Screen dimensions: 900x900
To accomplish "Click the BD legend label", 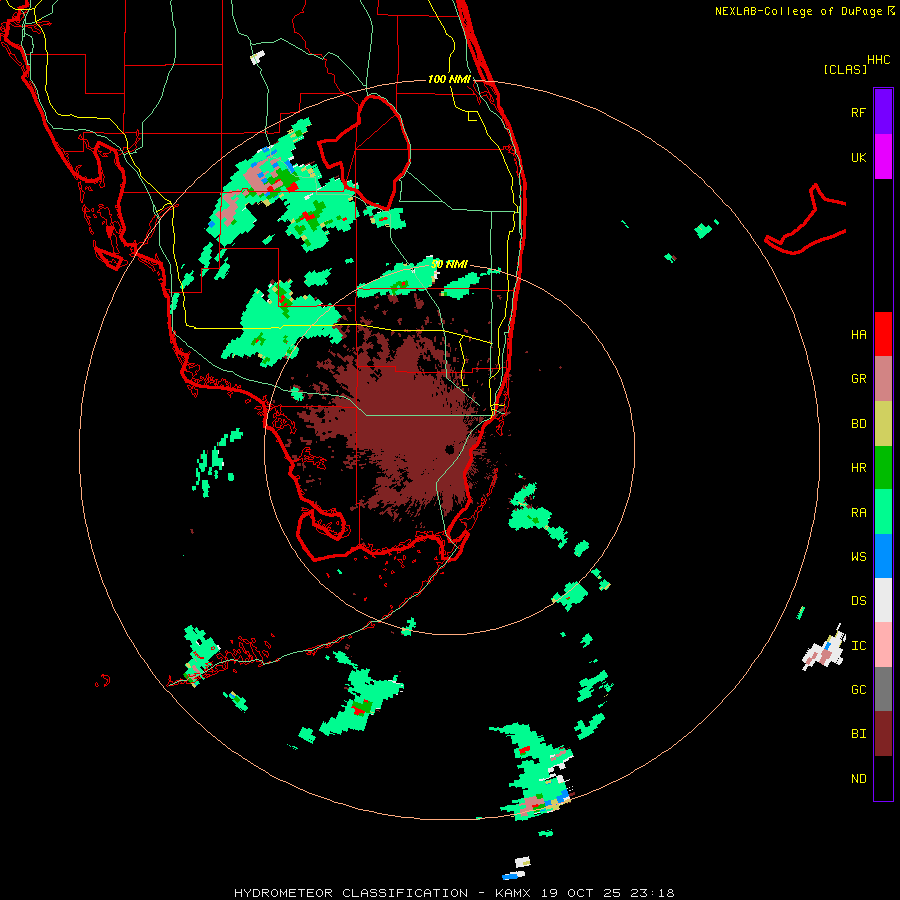I will pos(858,424).
